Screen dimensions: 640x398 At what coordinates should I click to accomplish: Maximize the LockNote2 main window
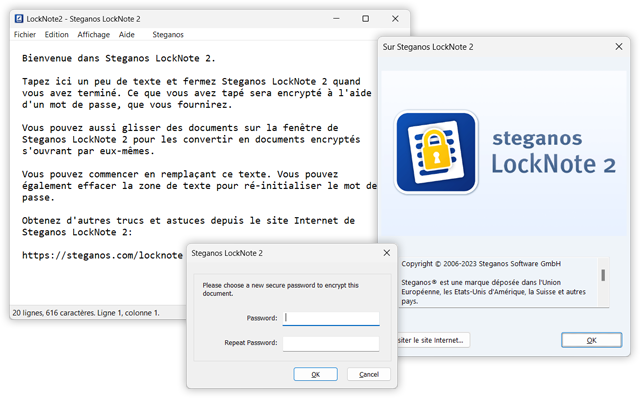coord(365,19)
